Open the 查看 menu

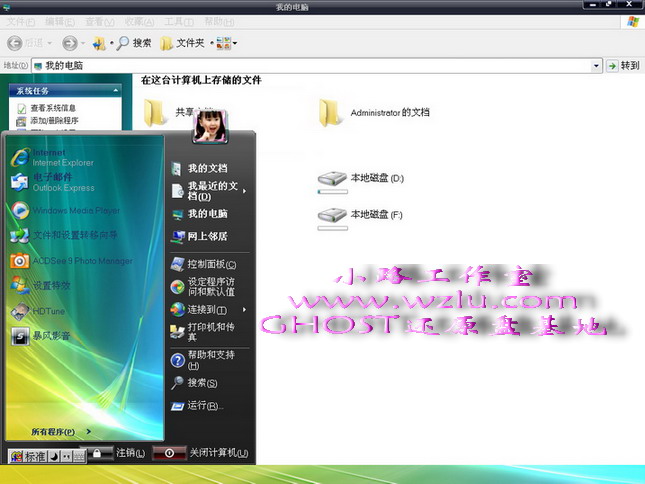[98, 21]
